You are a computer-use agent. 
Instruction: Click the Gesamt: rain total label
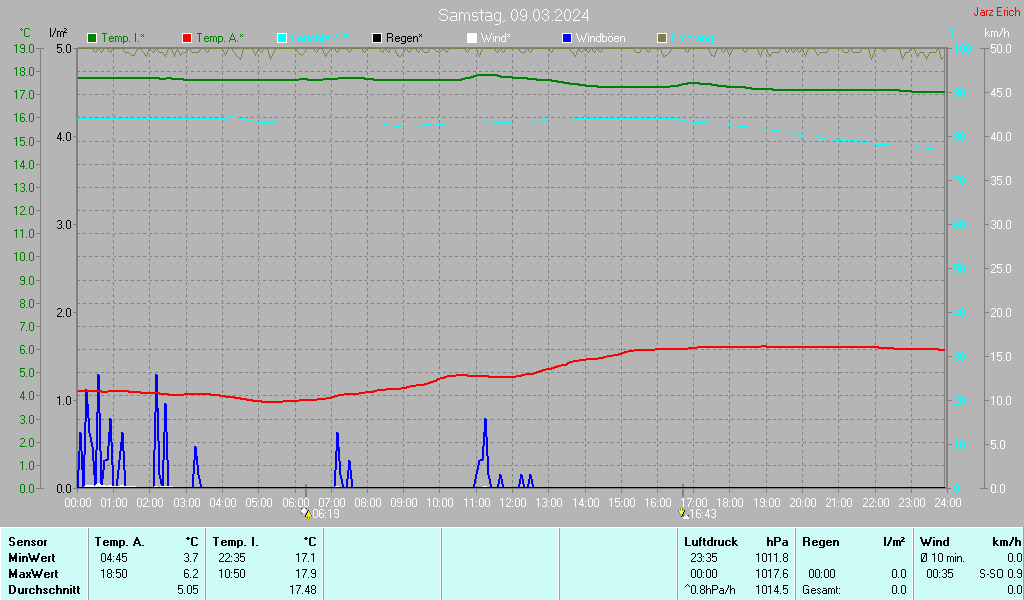[822, 590]
